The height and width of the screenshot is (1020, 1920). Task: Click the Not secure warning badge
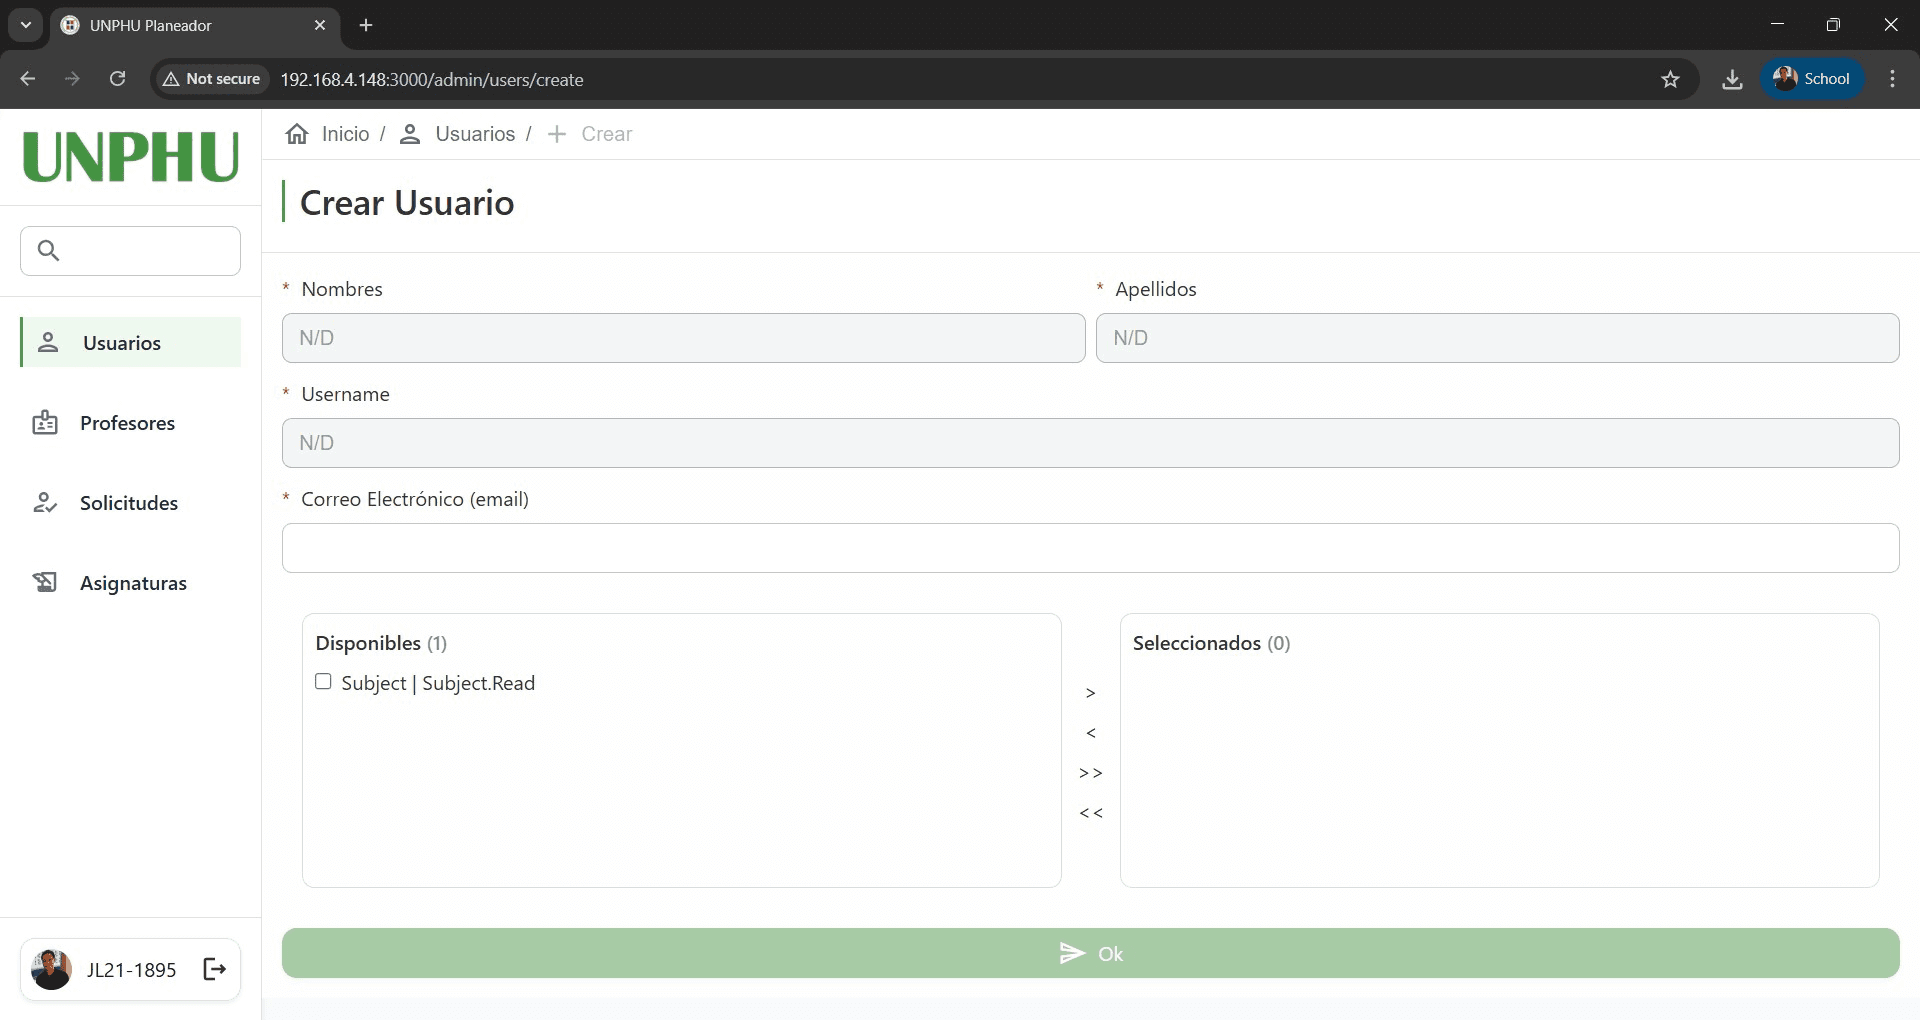pyautogui.click(x=212, y=79)
